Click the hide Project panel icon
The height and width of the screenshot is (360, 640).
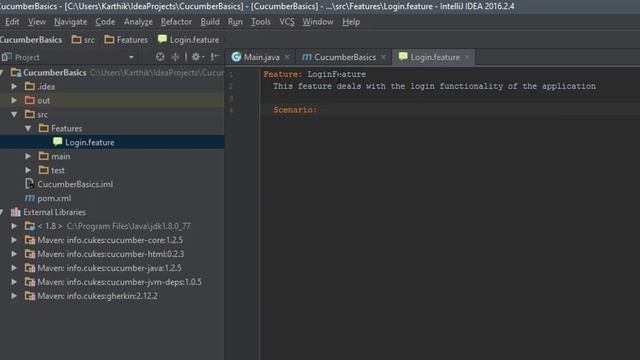coord(215,57)
